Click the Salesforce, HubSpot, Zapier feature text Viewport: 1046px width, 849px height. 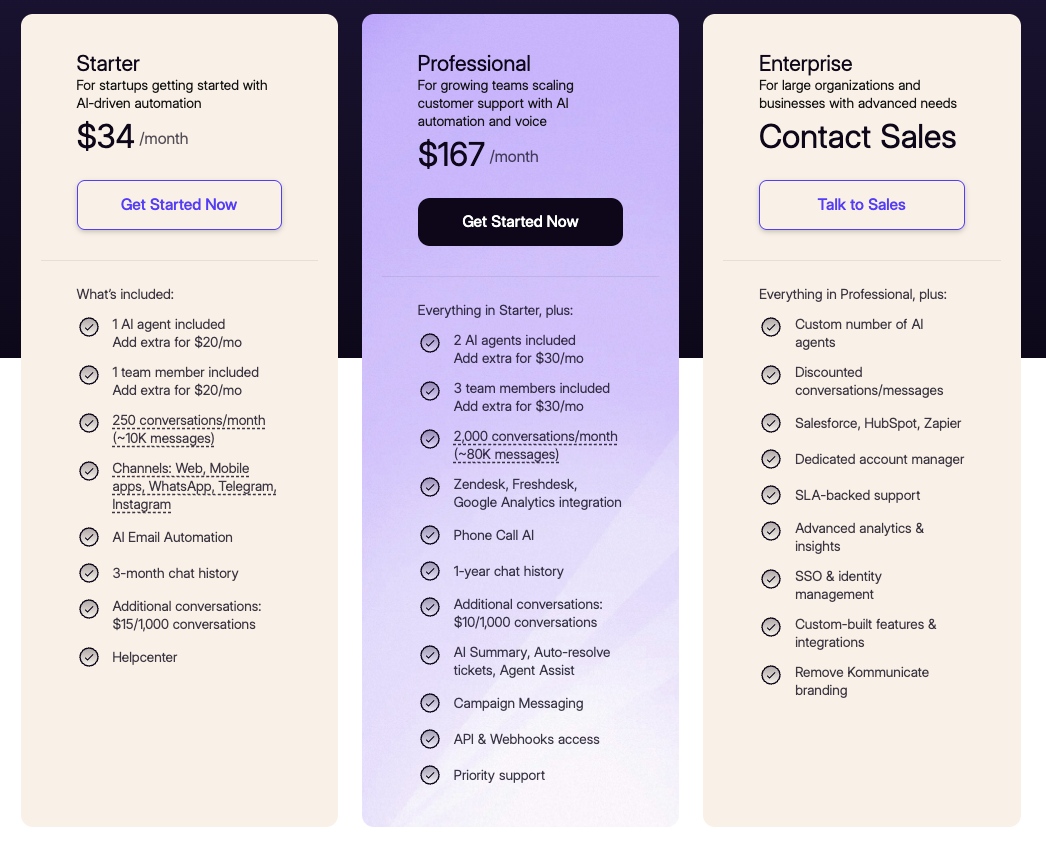pos(878,423)
